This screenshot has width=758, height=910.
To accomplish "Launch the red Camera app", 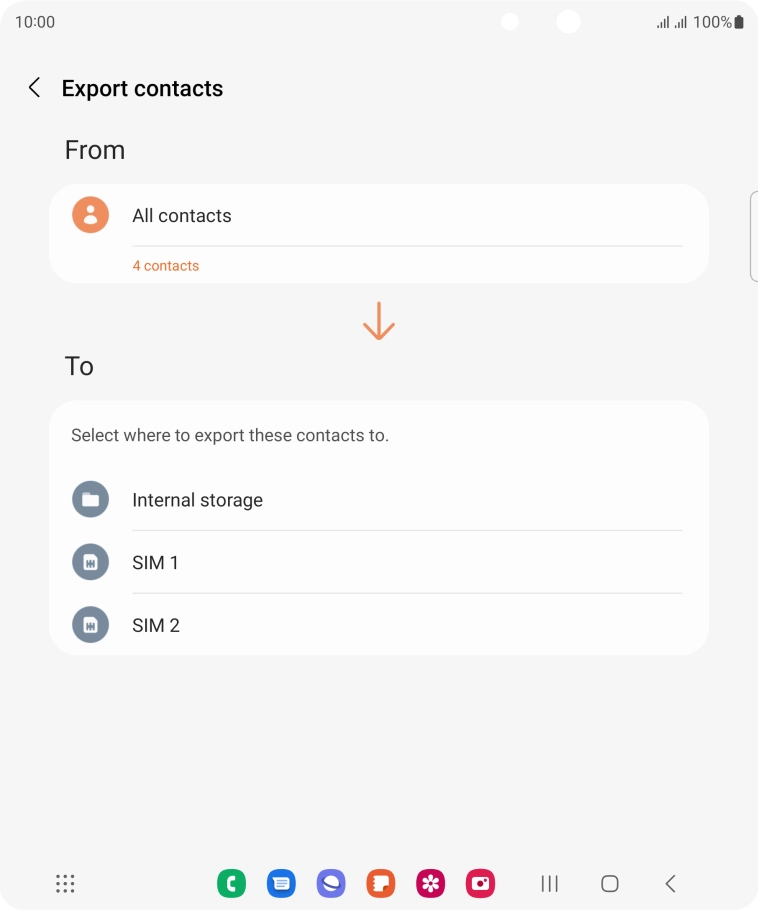I will (481, 883).
